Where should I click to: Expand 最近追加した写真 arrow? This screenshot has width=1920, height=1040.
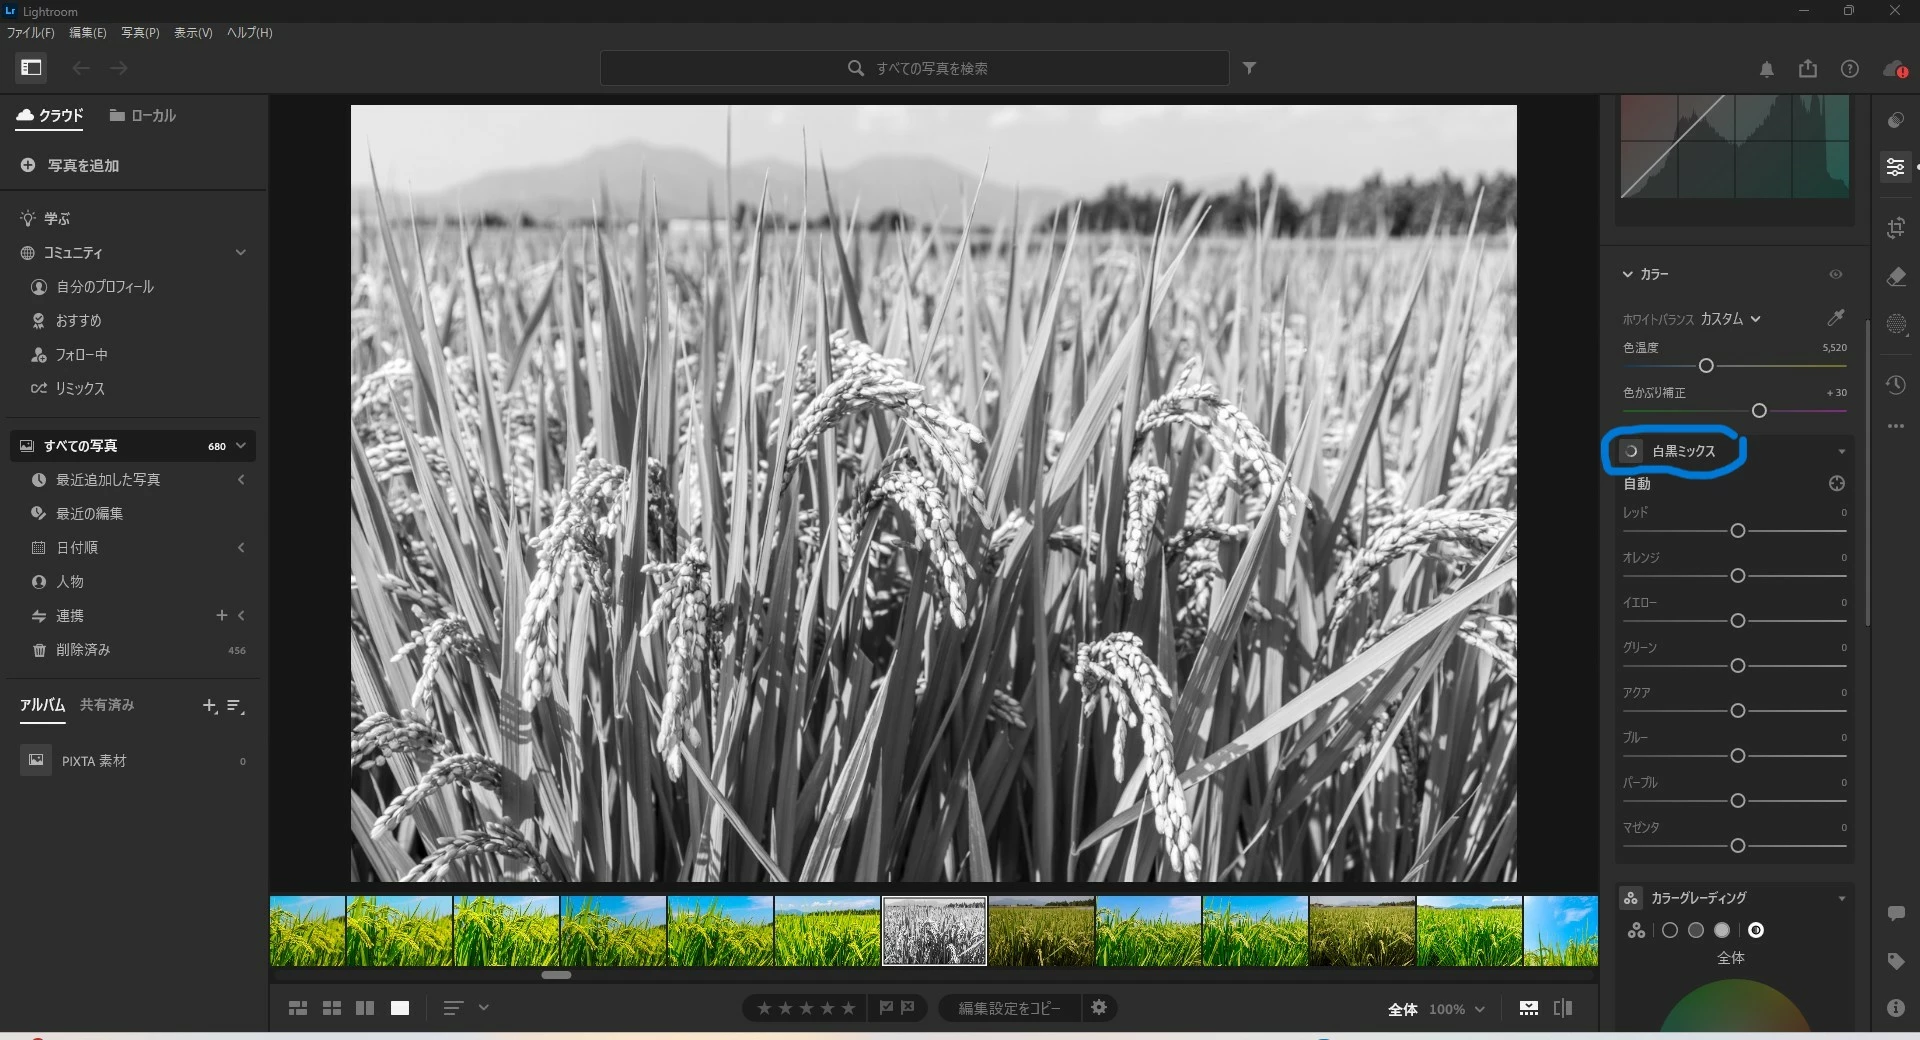pyautogui.click(x=241, y=480)
